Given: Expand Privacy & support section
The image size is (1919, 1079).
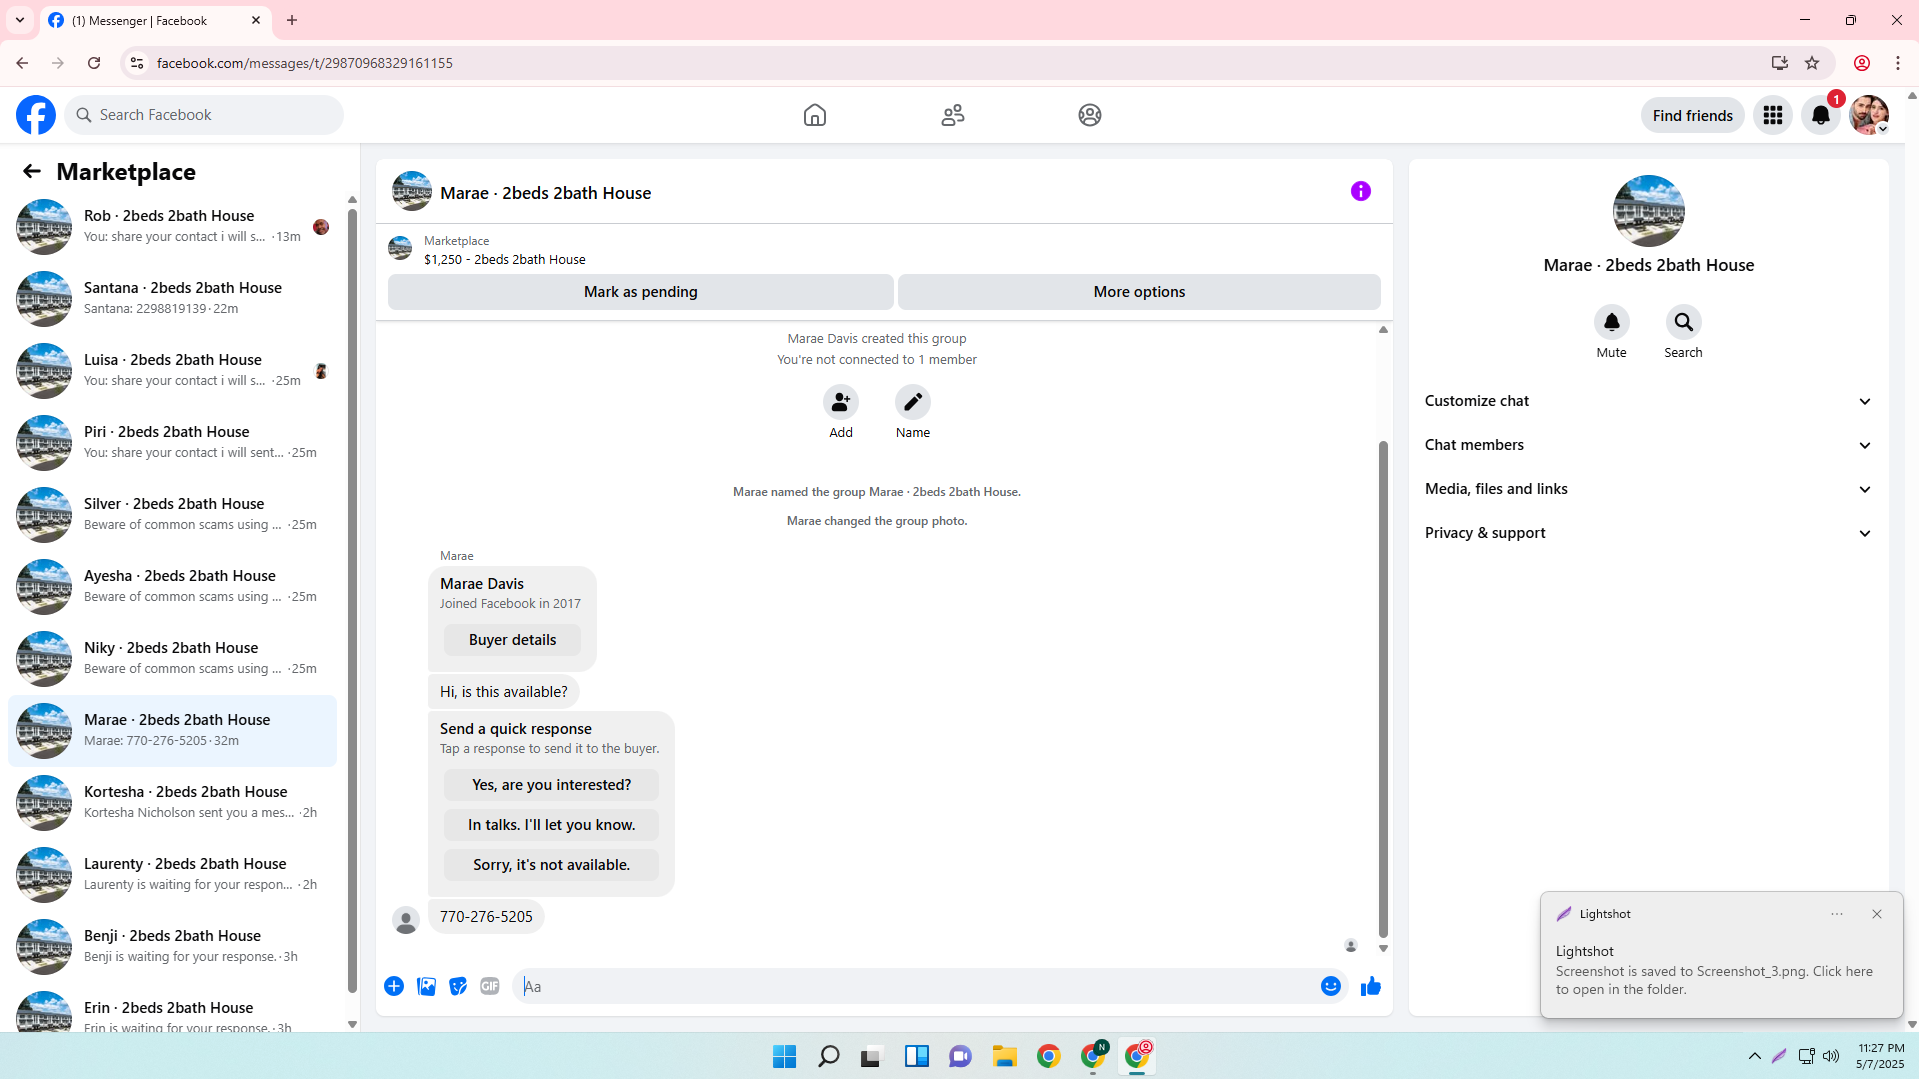Looking at the screenshot, I should coord(1649,533).
